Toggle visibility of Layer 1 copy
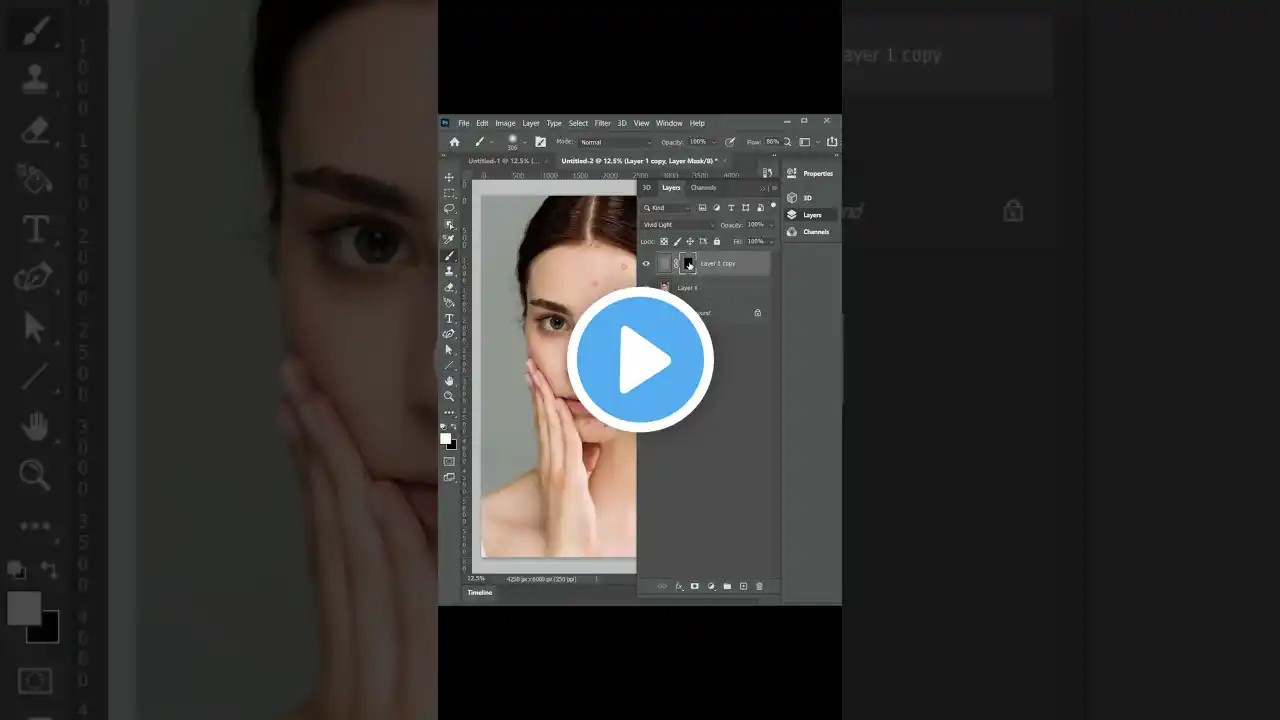 tap(646, 263)
